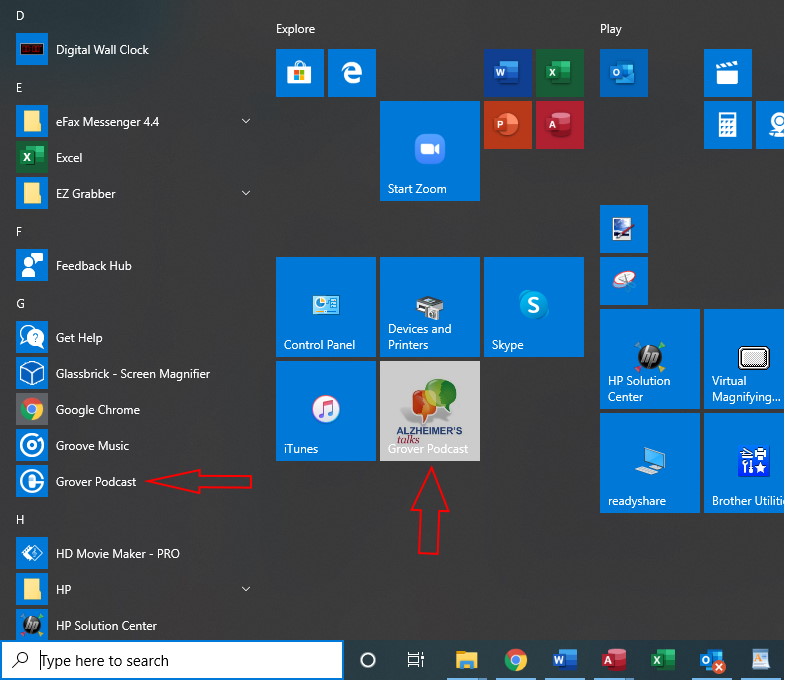Expand the eFax Messenger 4.4 folder
The width and height of the screenshot is (800, 680).
click(x=246, y=121)
